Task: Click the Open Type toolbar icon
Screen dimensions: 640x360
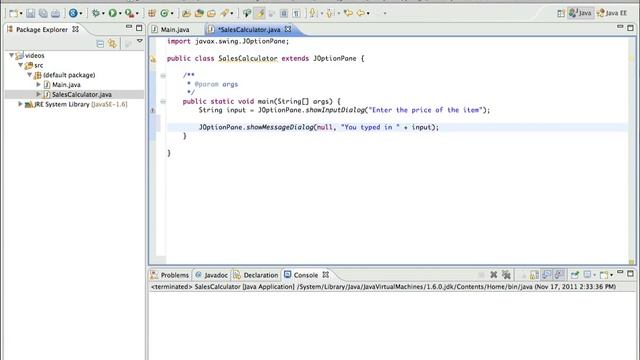Action: point(186,13)
